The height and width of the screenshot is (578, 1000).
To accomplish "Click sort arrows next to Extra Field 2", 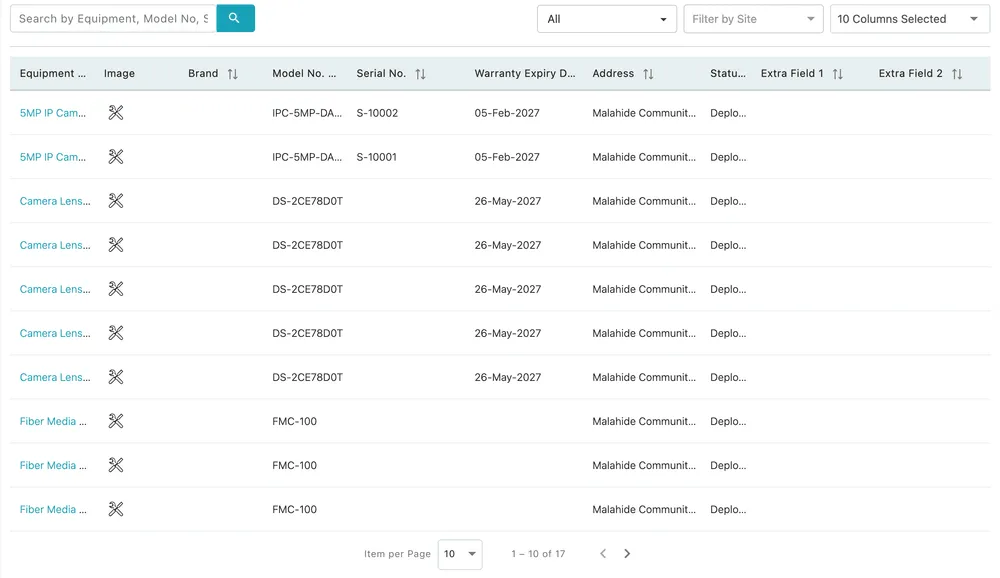I will pyautogui.click(x=957, y=74).
